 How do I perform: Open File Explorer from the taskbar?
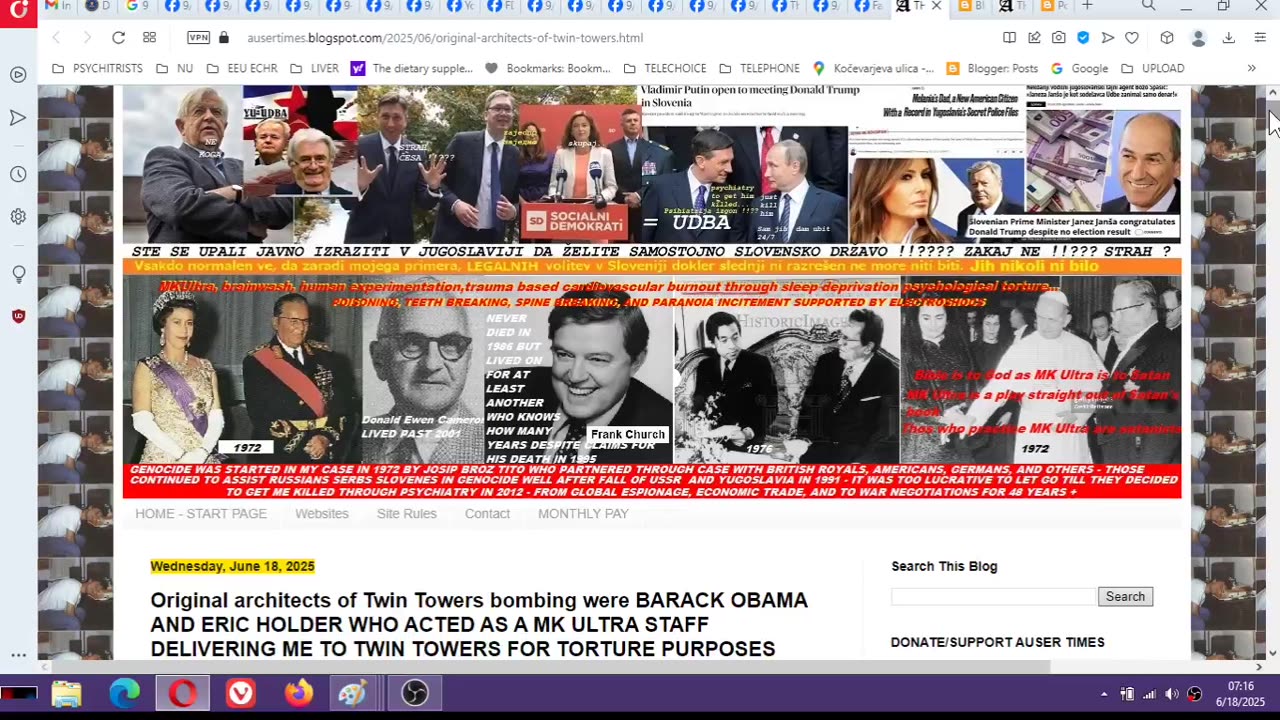click(x=67, y=694)
